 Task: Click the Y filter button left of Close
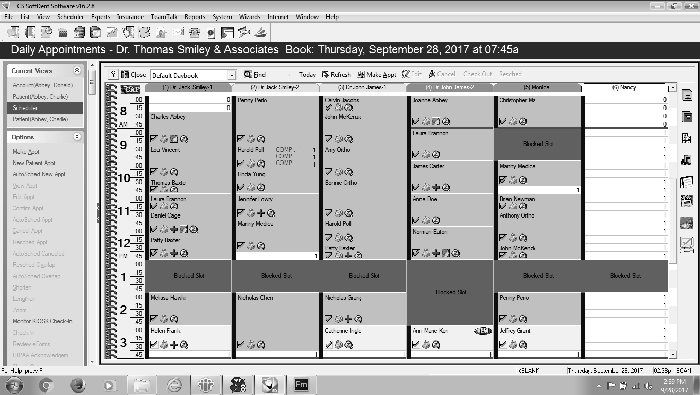point(113,75)
